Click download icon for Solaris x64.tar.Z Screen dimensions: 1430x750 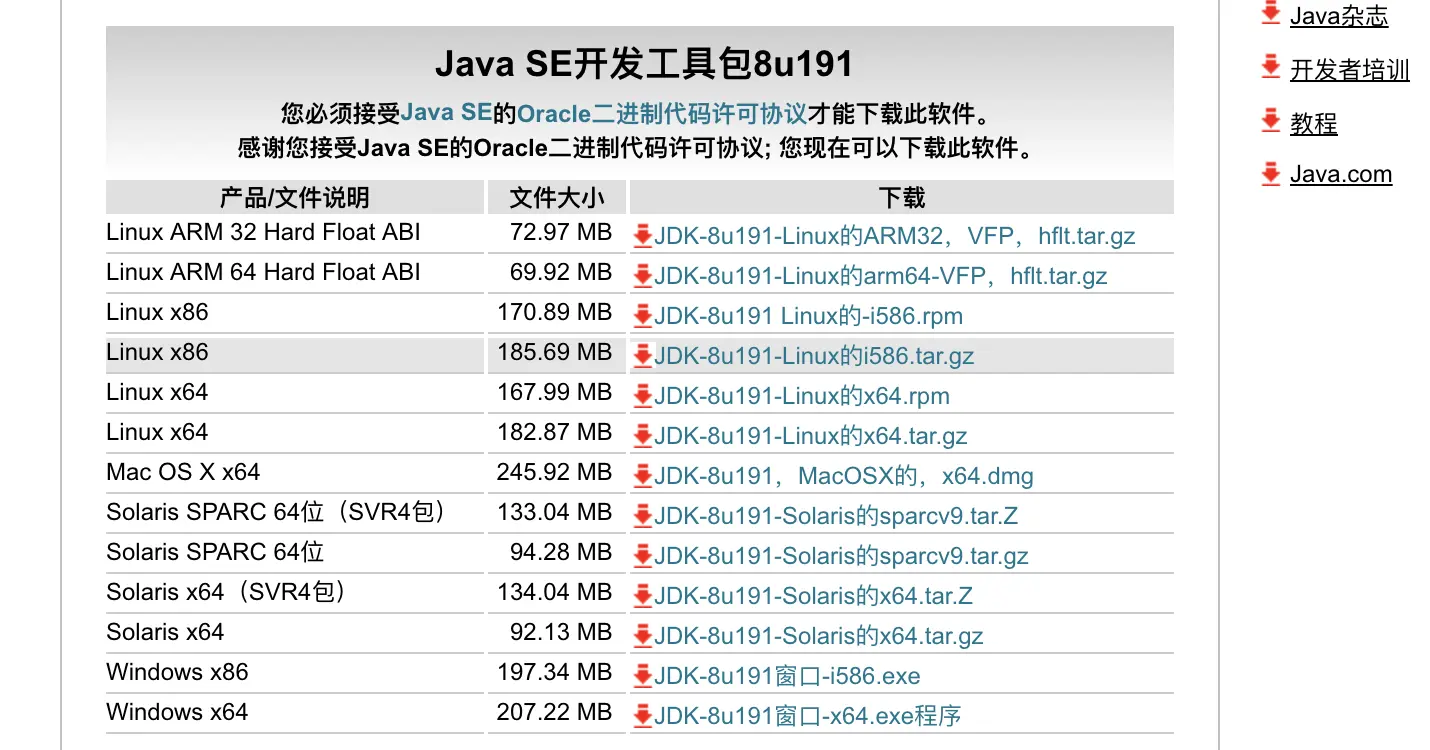pos(643,597)
